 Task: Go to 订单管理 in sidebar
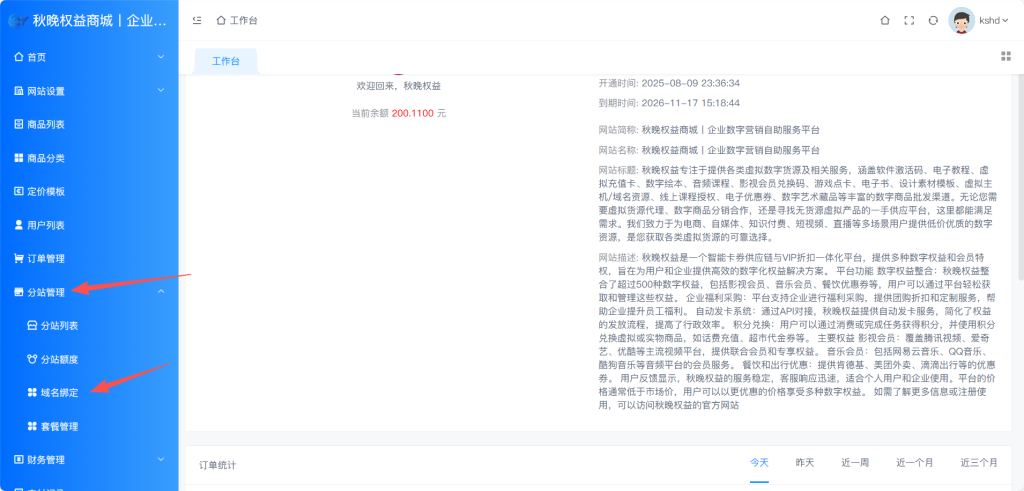coord(46,259)
